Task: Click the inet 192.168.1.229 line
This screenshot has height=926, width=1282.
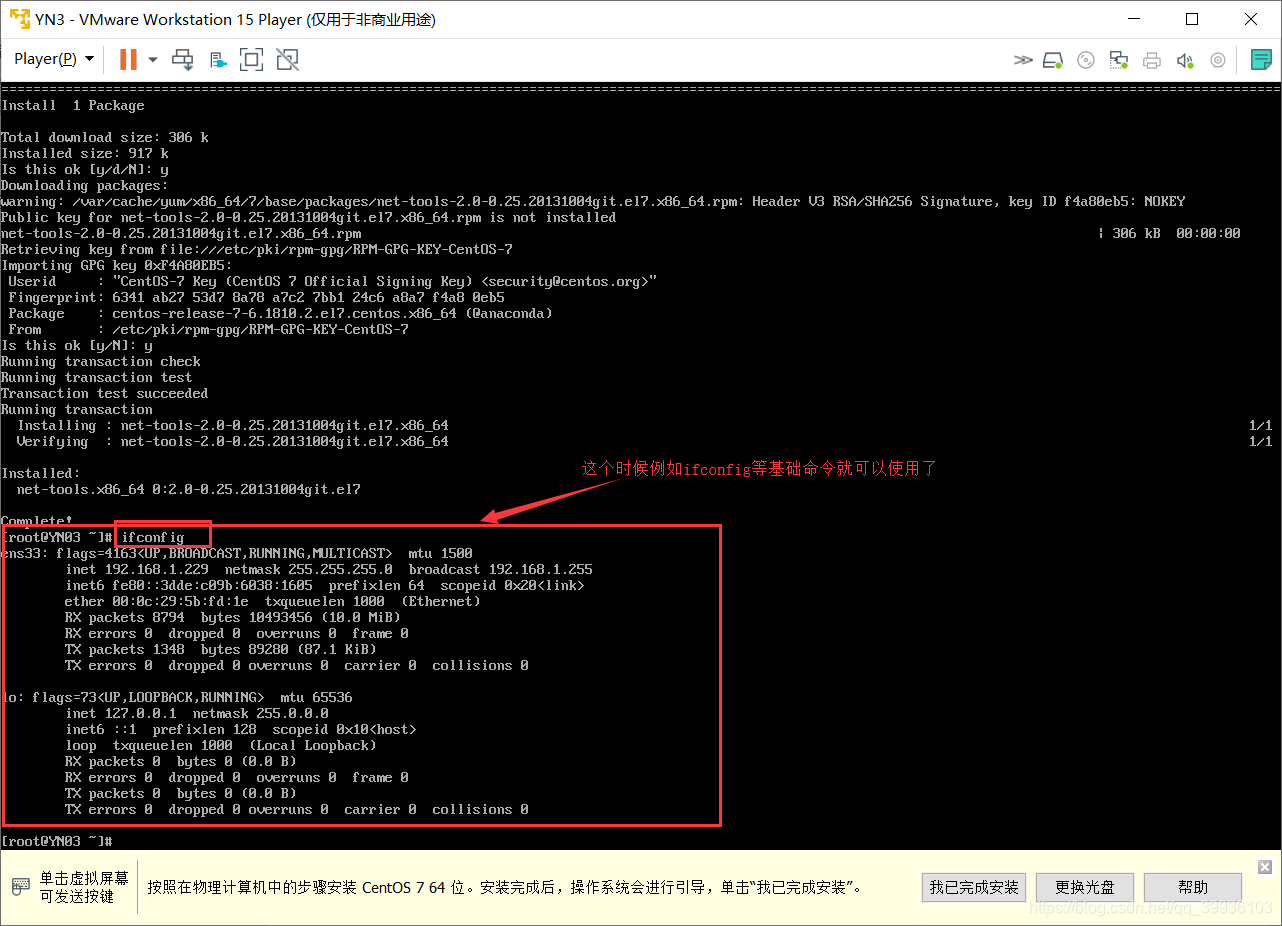Action: 329,569
